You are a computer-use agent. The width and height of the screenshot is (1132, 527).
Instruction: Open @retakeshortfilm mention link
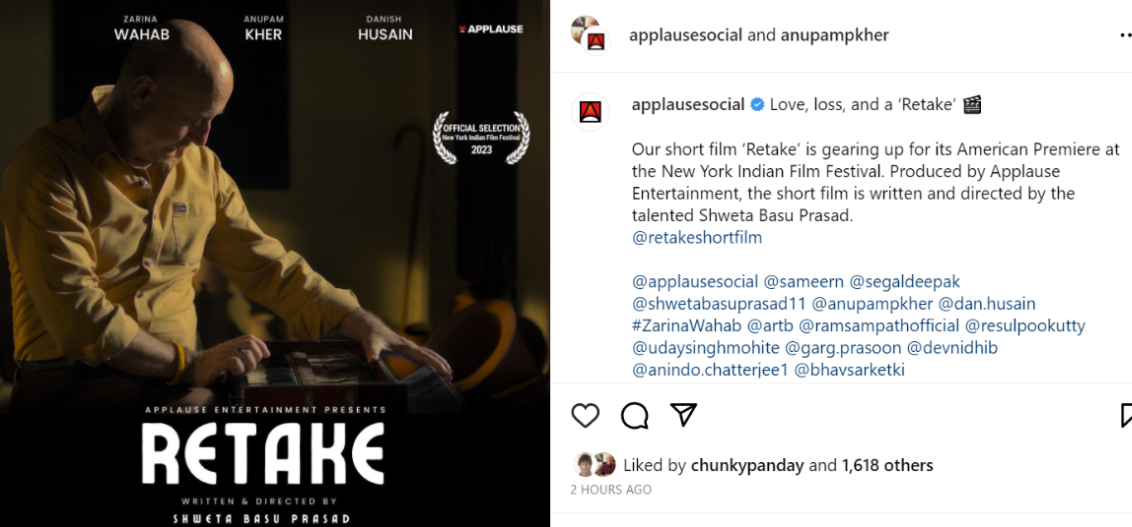click(697, 238)
